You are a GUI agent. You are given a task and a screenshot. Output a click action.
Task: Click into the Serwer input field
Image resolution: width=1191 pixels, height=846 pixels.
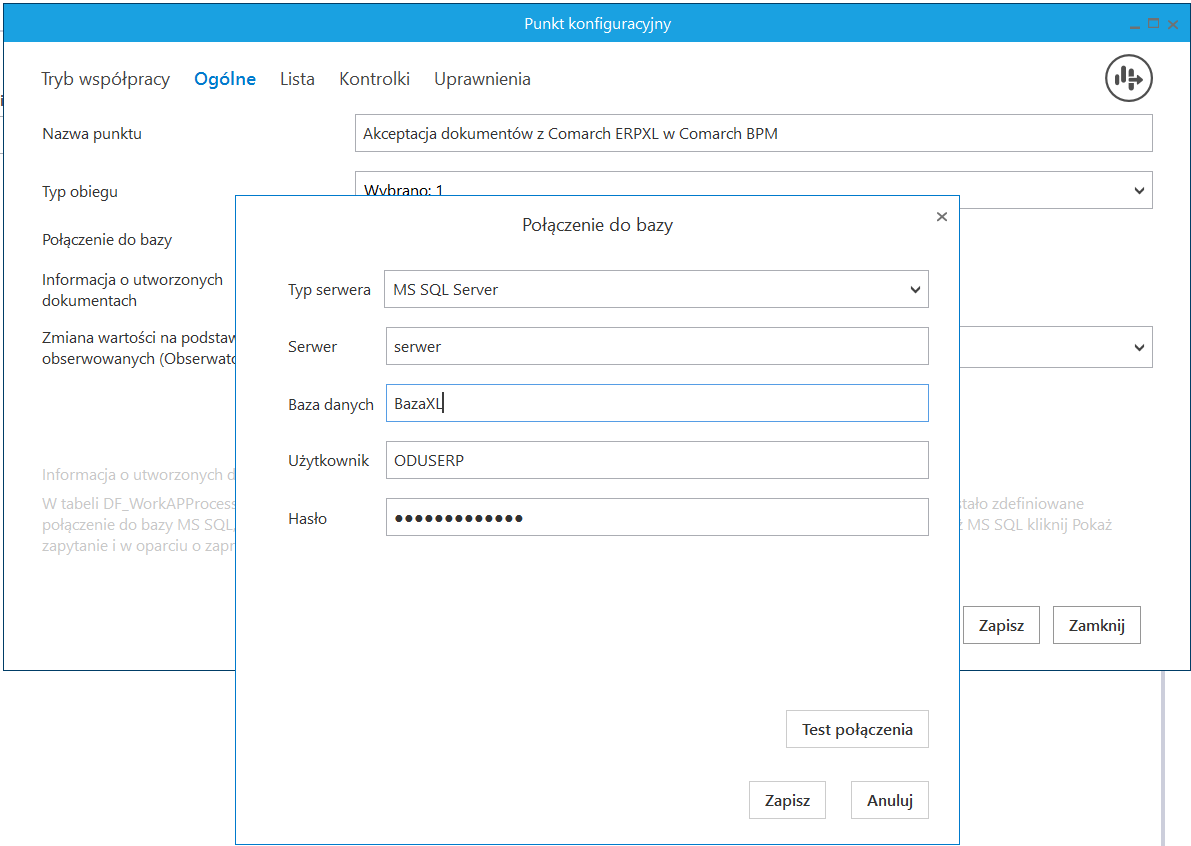656,346
